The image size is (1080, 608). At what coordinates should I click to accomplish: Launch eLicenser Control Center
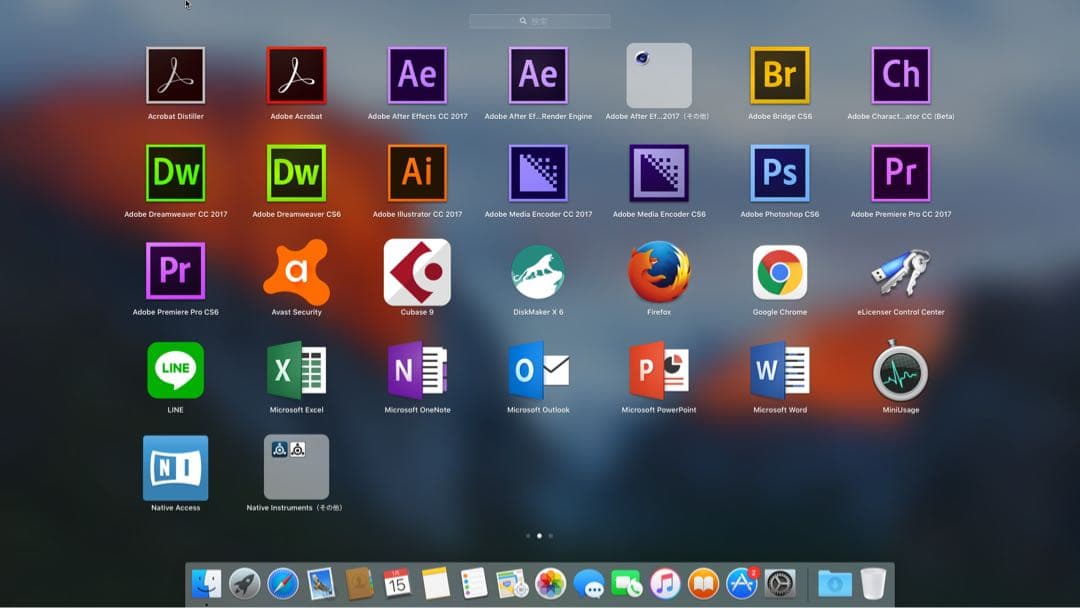point(900,272)
